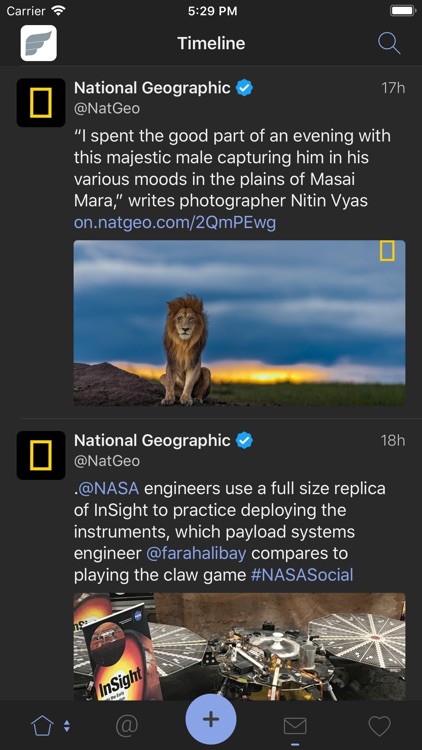The height and width of the screenshot is (750, 422).
Task: Open the on.natgeo.com/2QmPEwg link
Action: tap(175, 223)
